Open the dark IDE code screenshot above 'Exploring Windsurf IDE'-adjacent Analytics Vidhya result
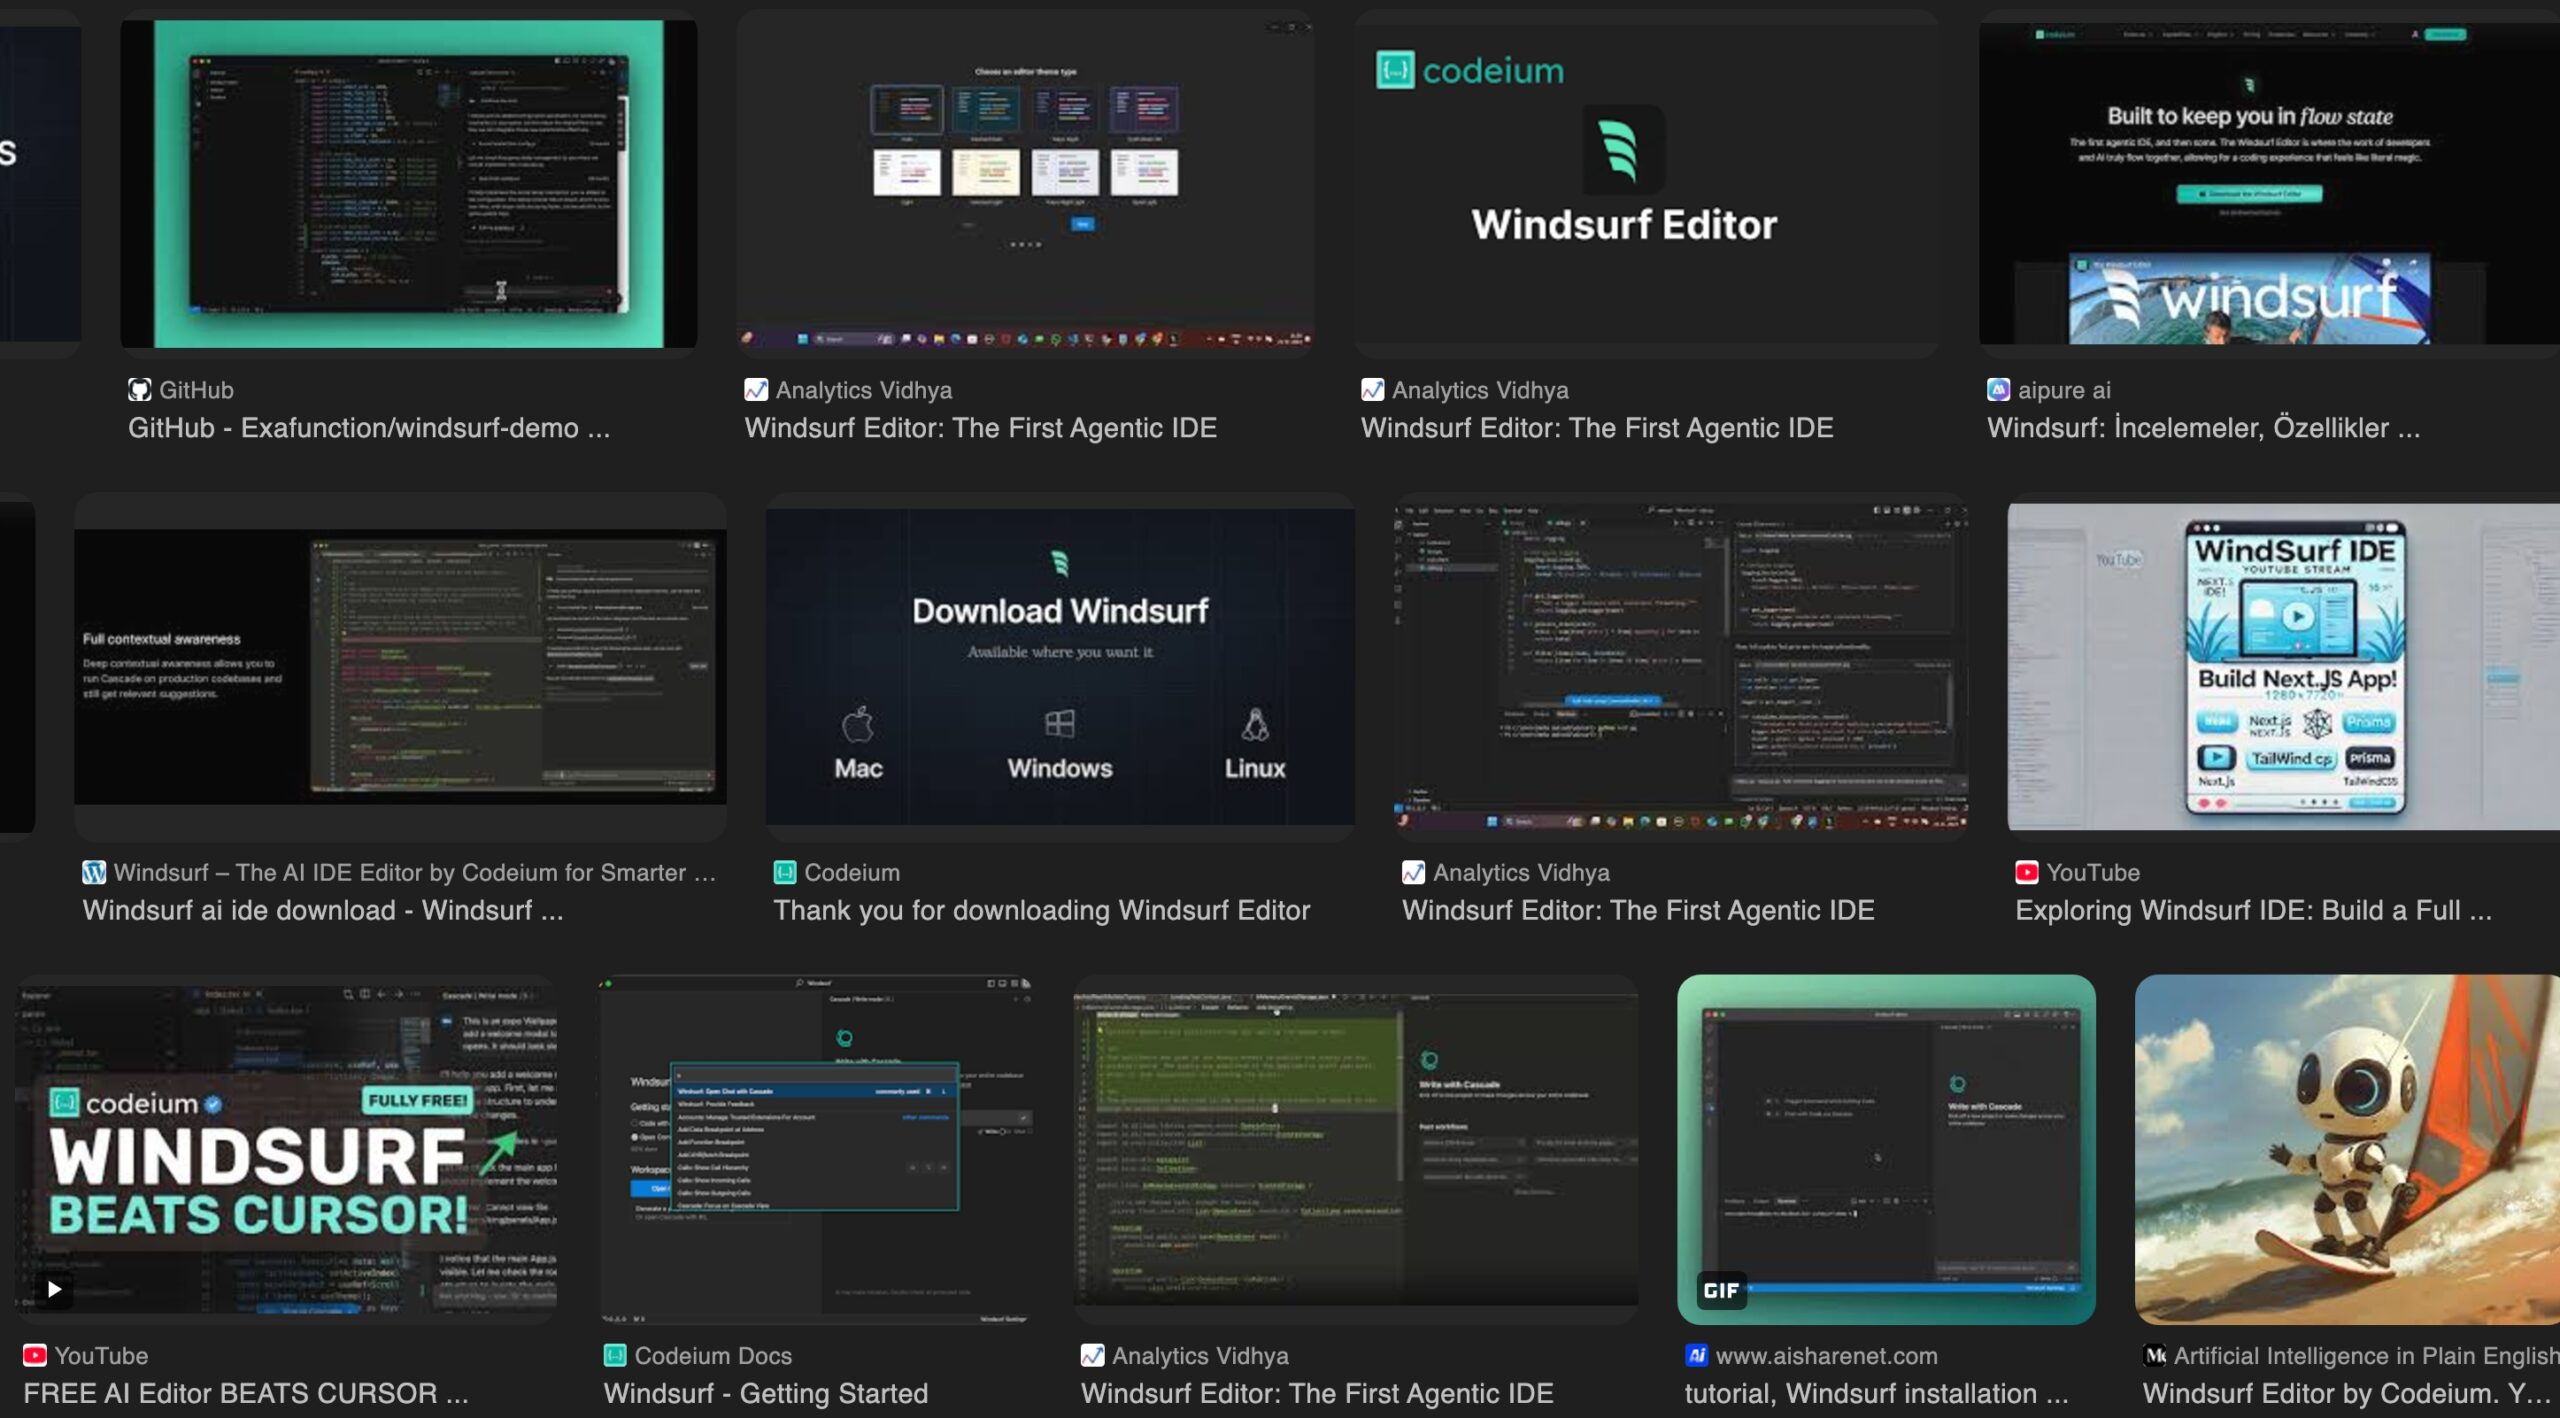This screenshot has width=2560, height=1418. [x=1681, y=667]
